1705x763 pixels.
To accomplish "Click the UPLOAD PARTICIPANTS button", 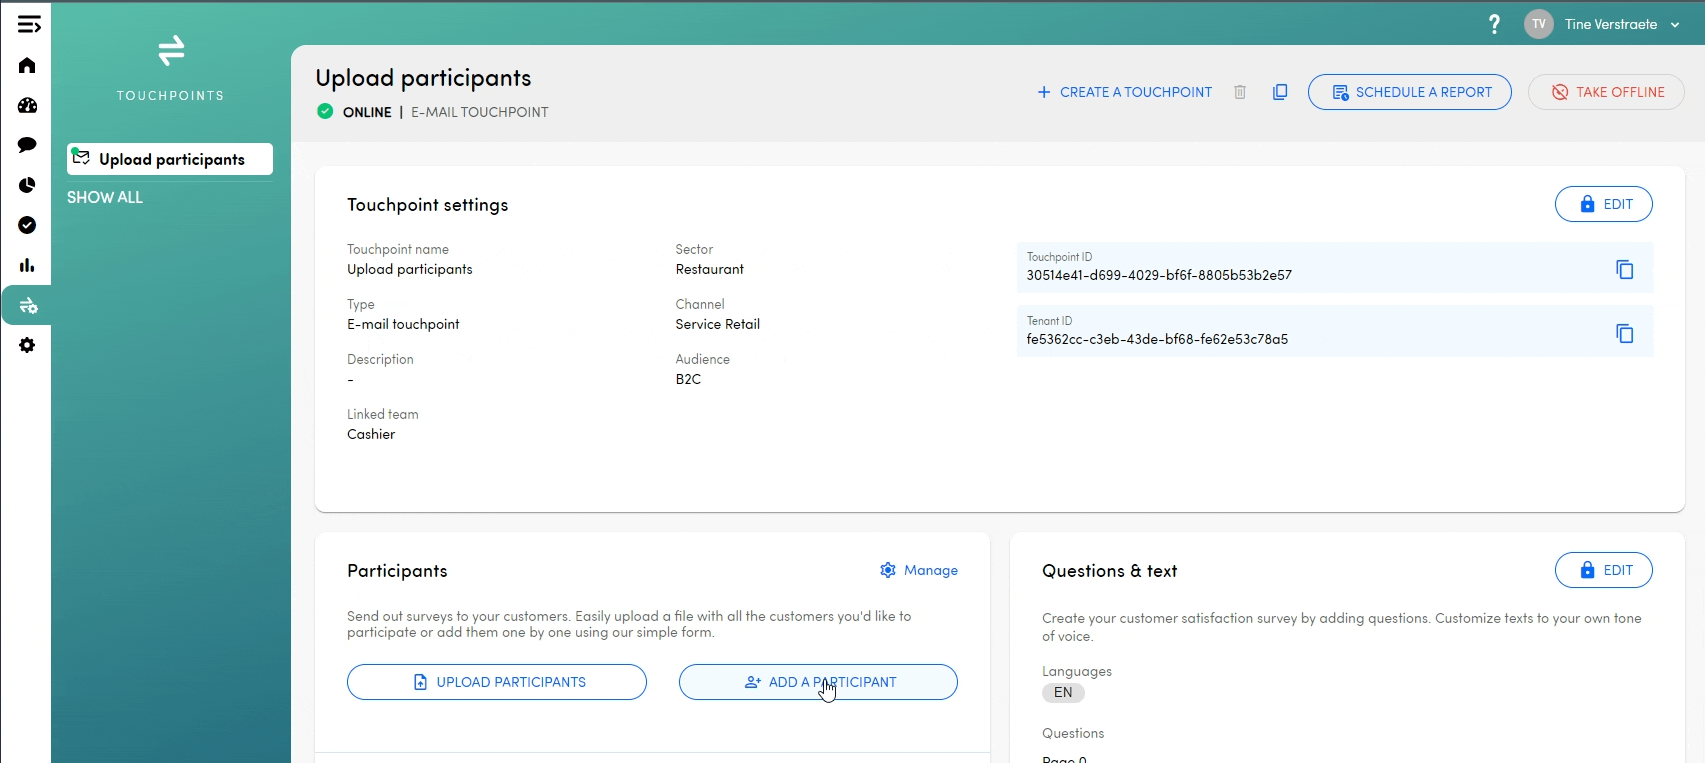I will point(497,682).
